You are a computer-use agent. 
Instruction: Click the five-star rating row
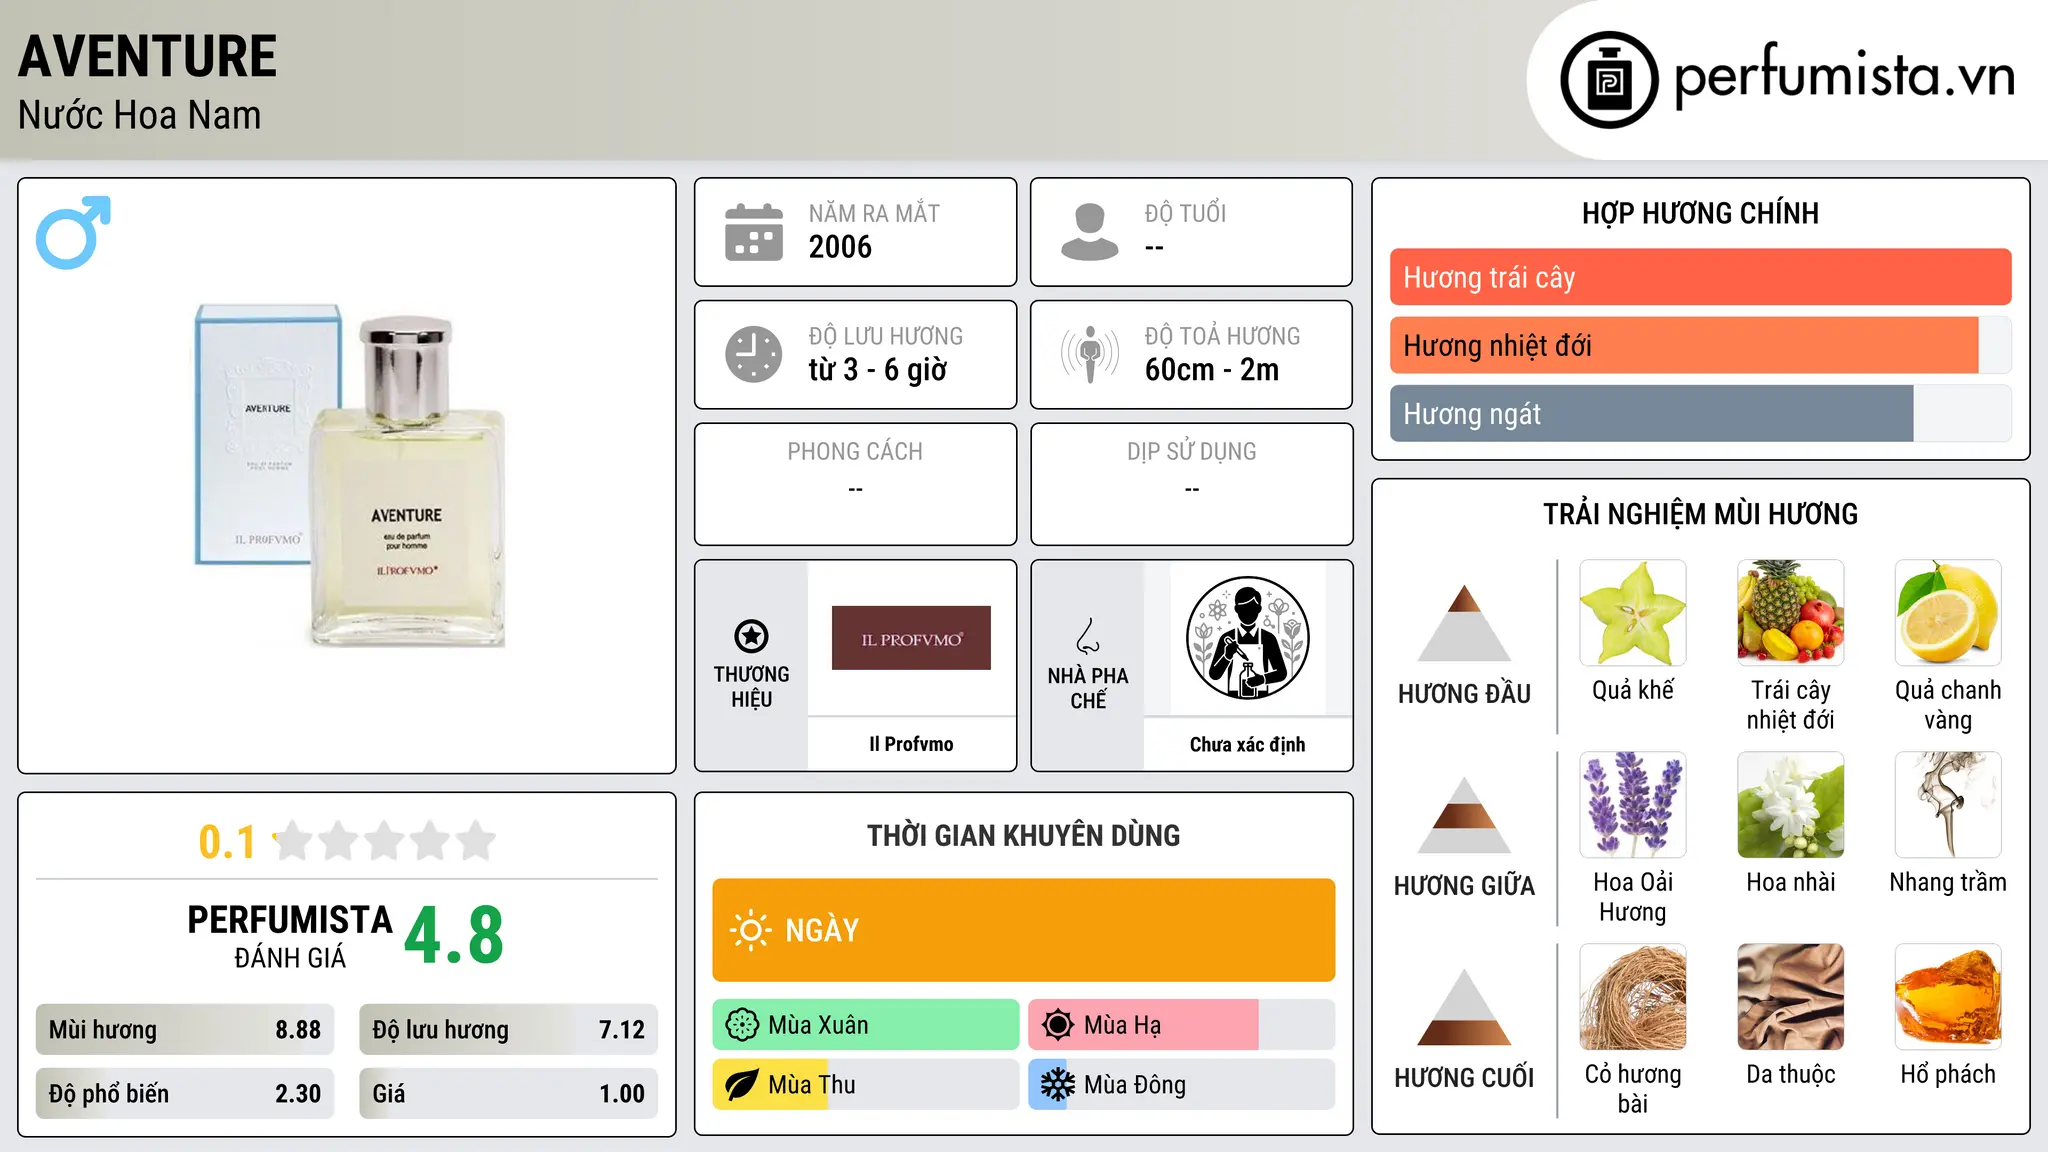pyautogui.click(x=385, y=841)
